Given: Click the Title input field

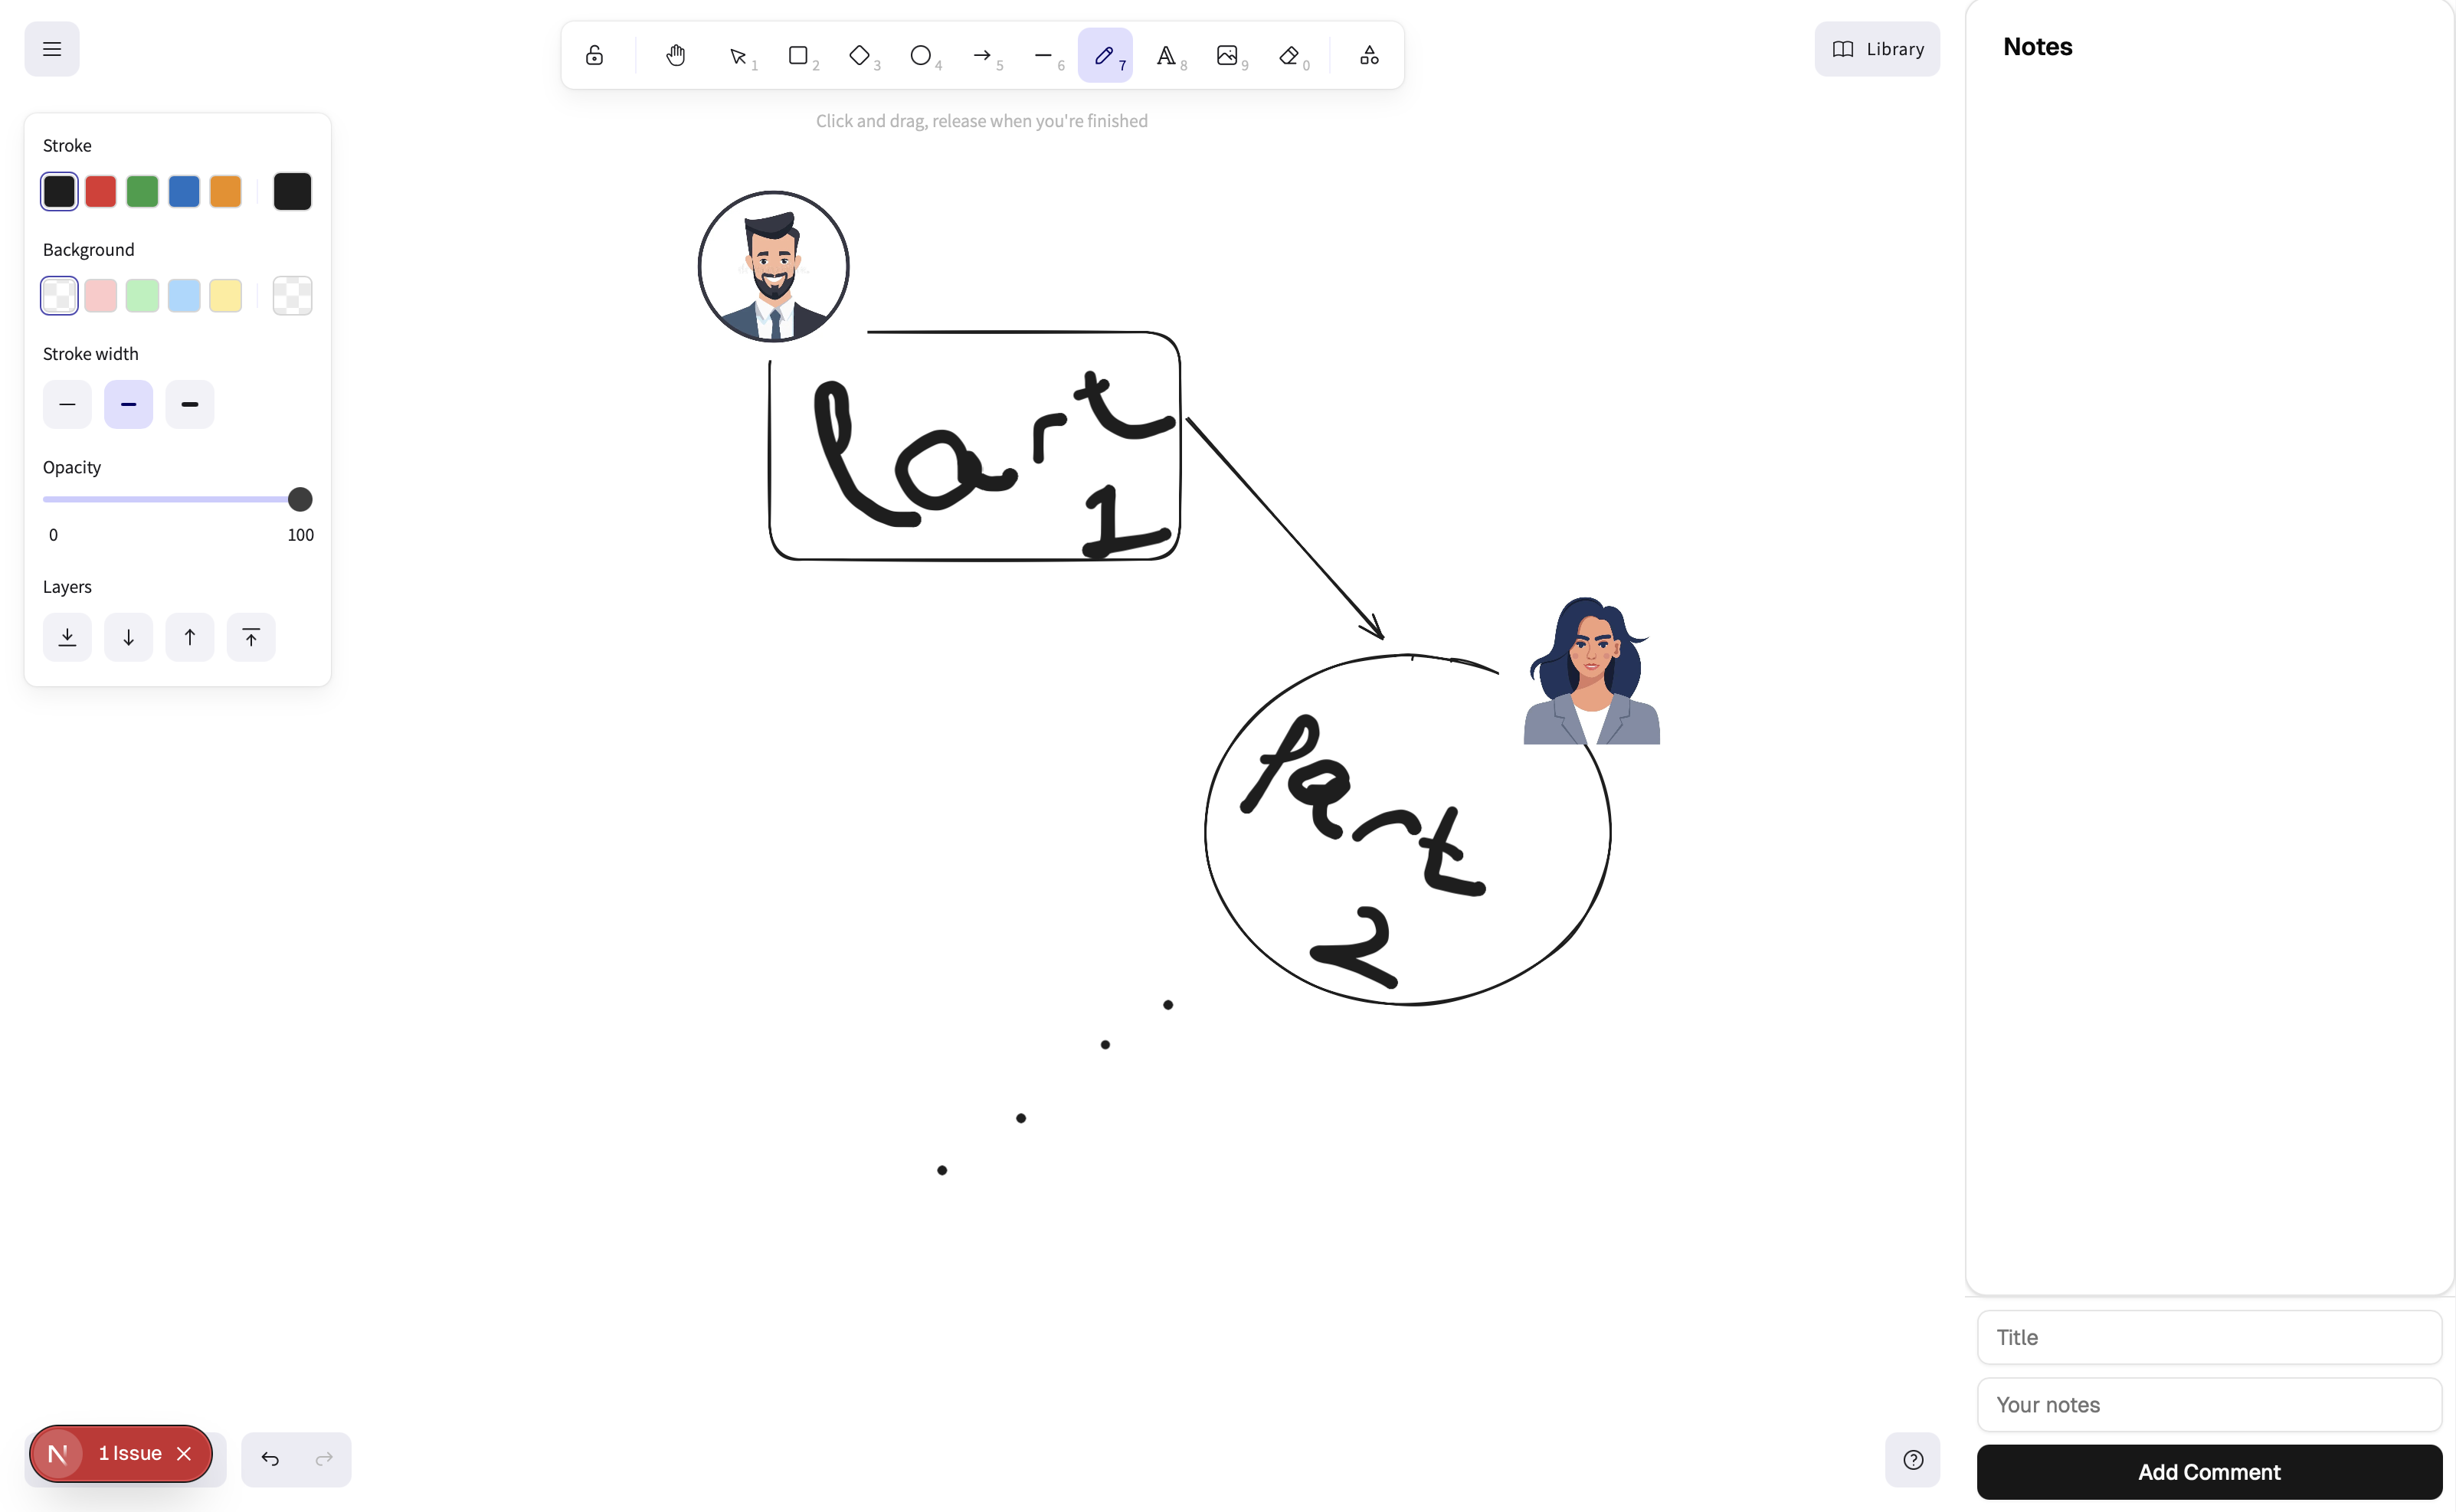Looking at the screenshot, I should tap(2209, 1337).
